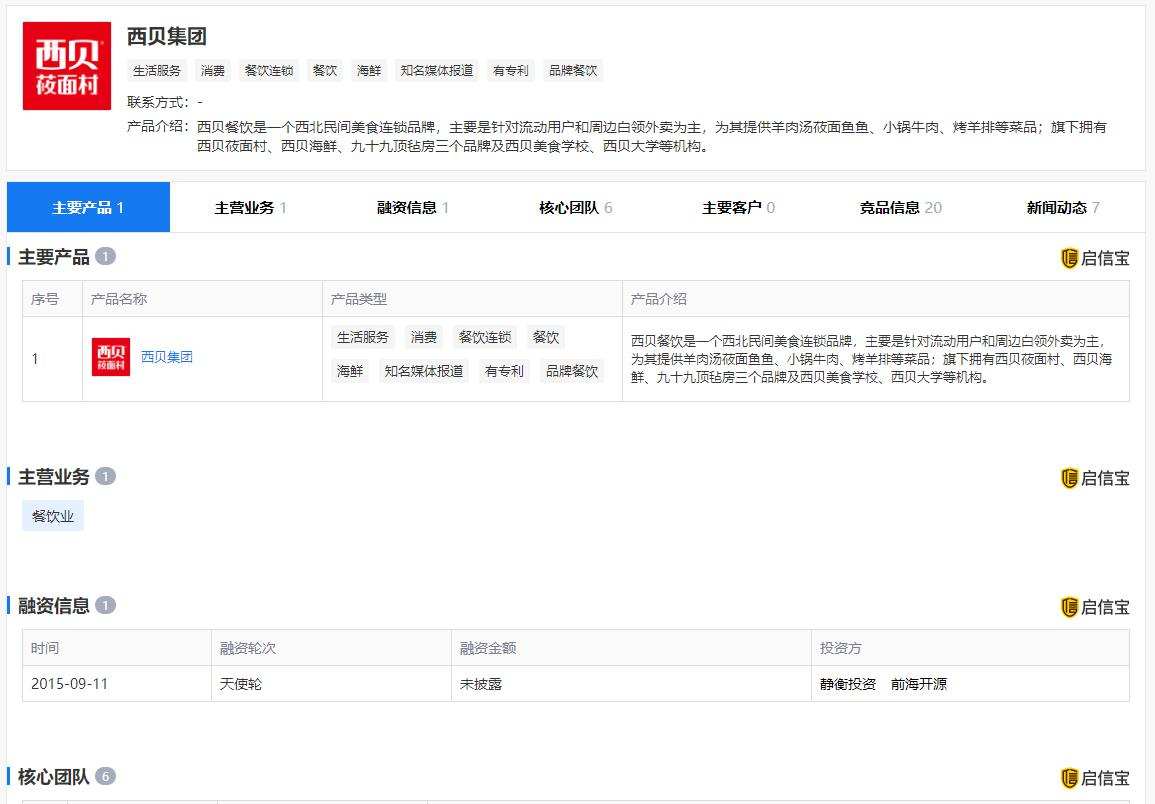
Task: Click the count badge next to 主要产品 heading
Action: click(x=104, y=257)
